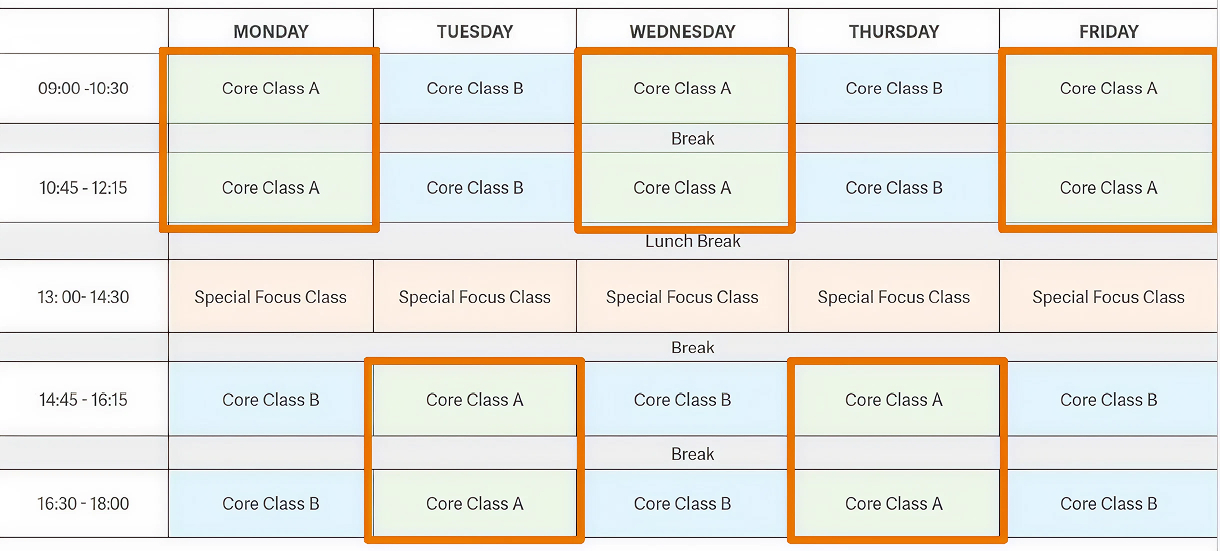Click Tuesday 10:45 Core Class B cell

coord(475,188)
